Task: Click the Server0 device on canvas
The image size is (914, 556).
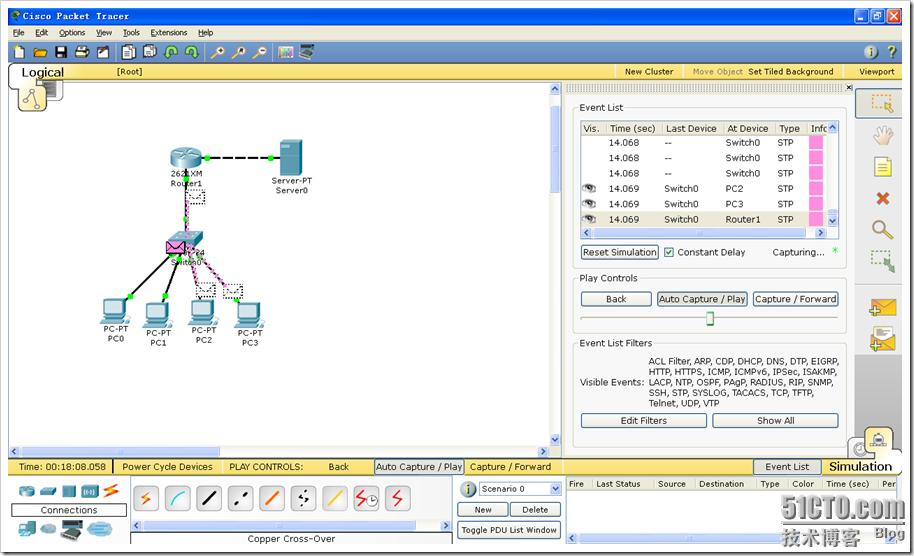Action: click(x=291, y=157)
